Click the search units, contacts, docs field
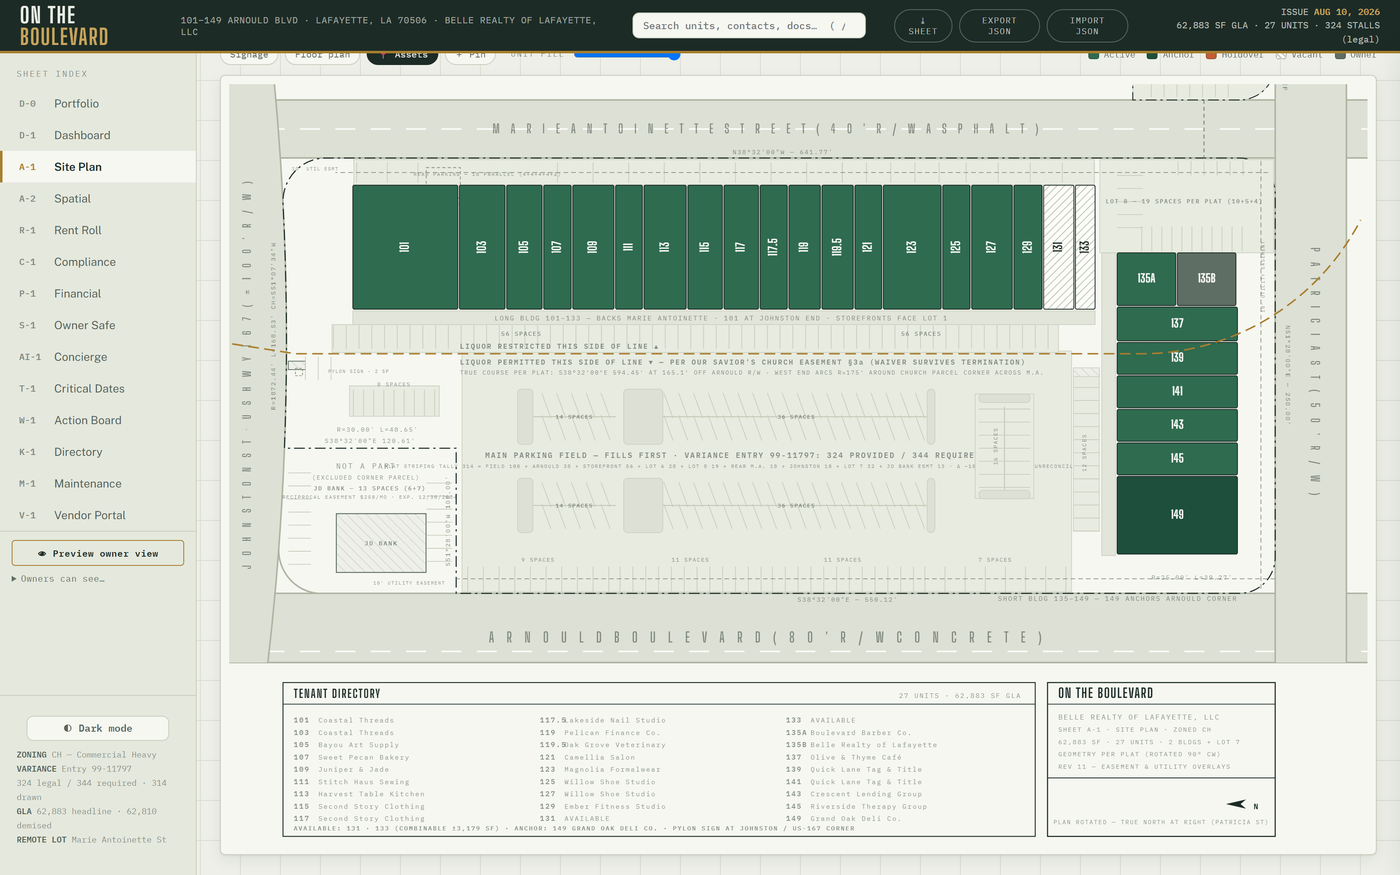1400x875 pixels. tap(749, 26)
